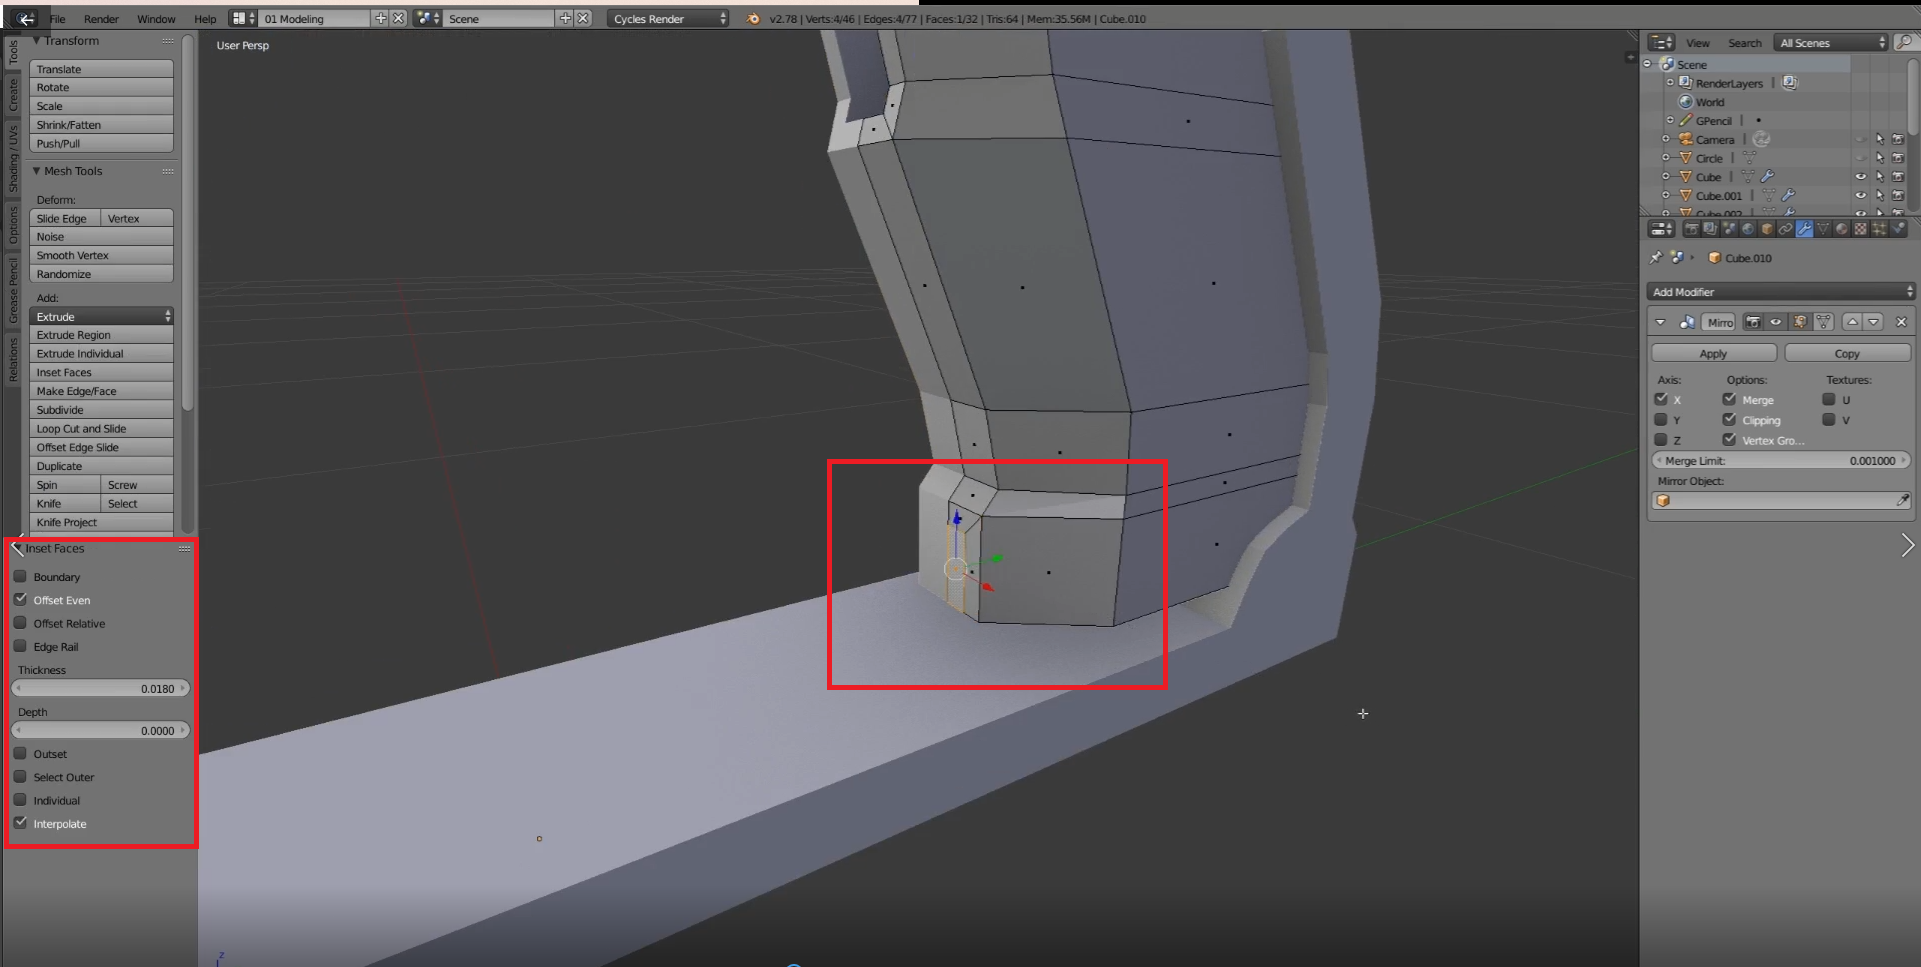Enable Individual checkbox

(x=20, y=800)
